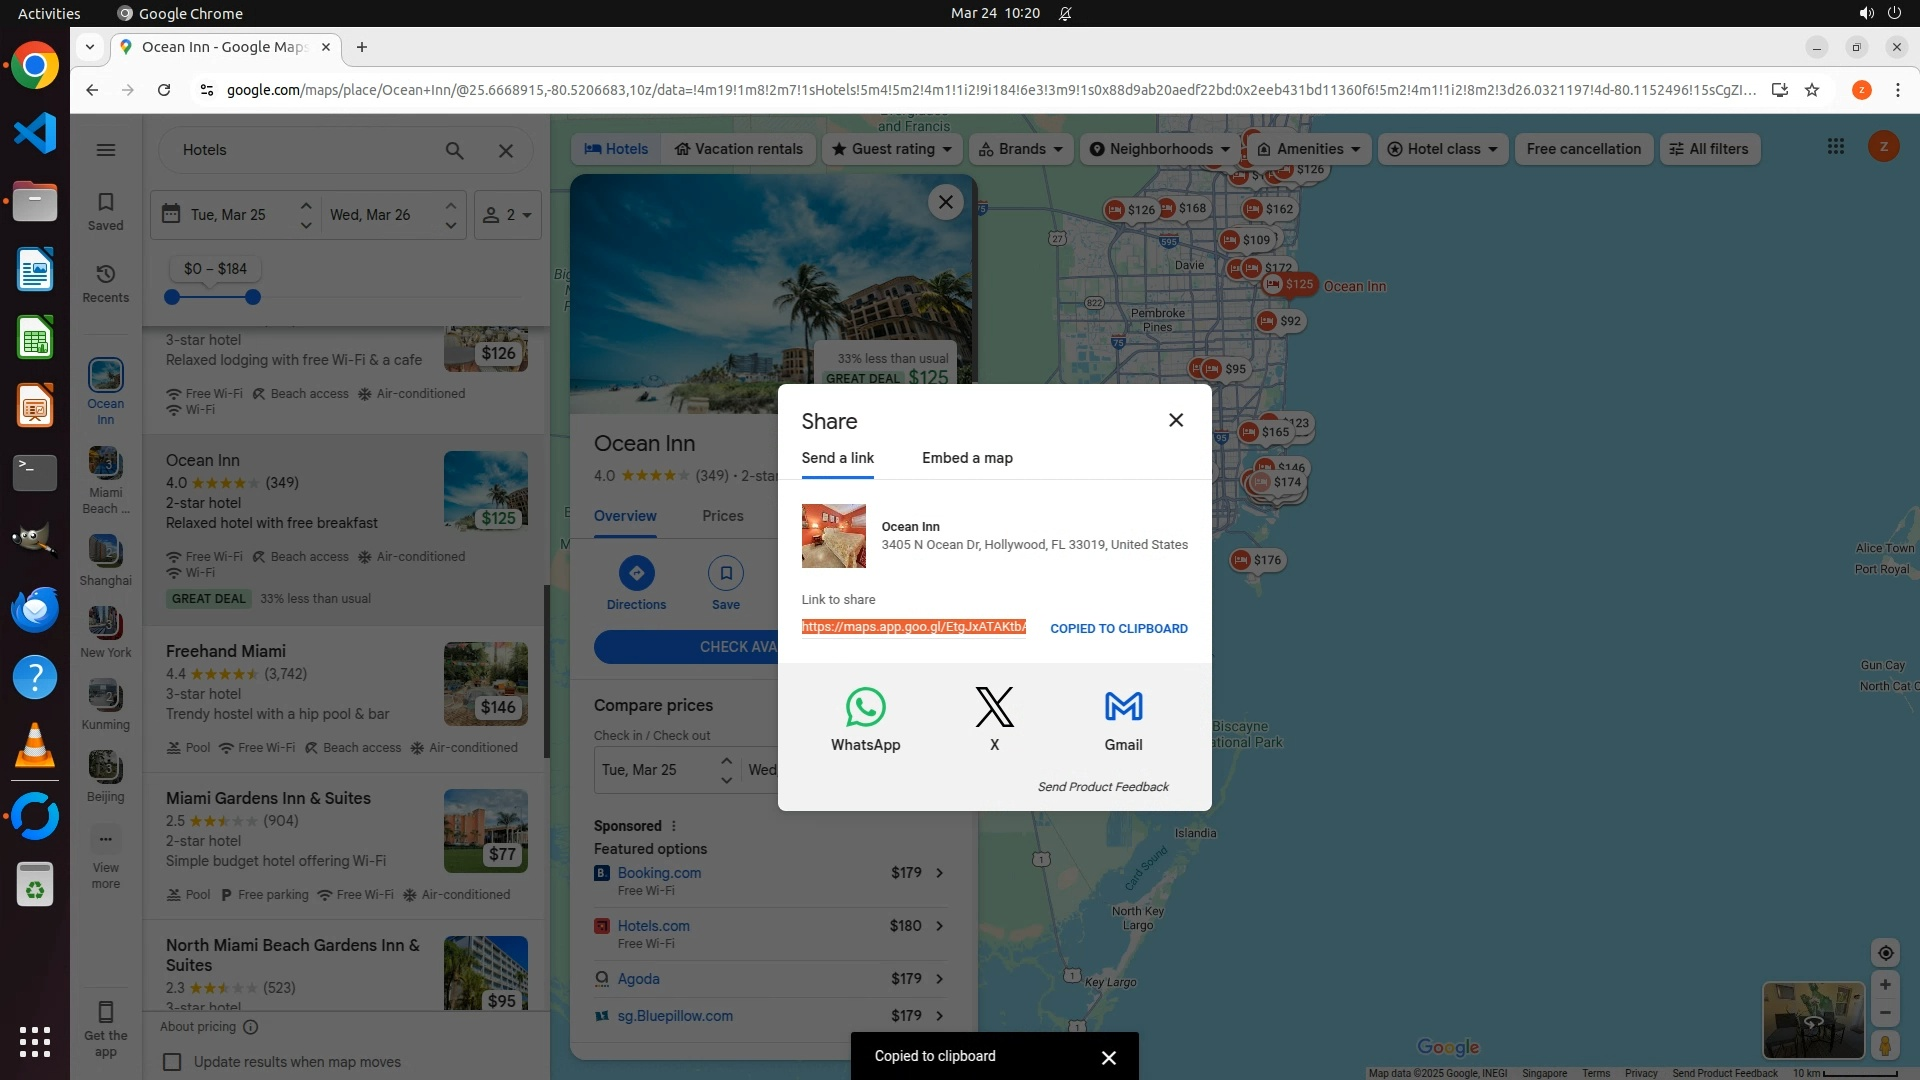
Task: Switch to Embed a map tab
Action: (967, 458)
